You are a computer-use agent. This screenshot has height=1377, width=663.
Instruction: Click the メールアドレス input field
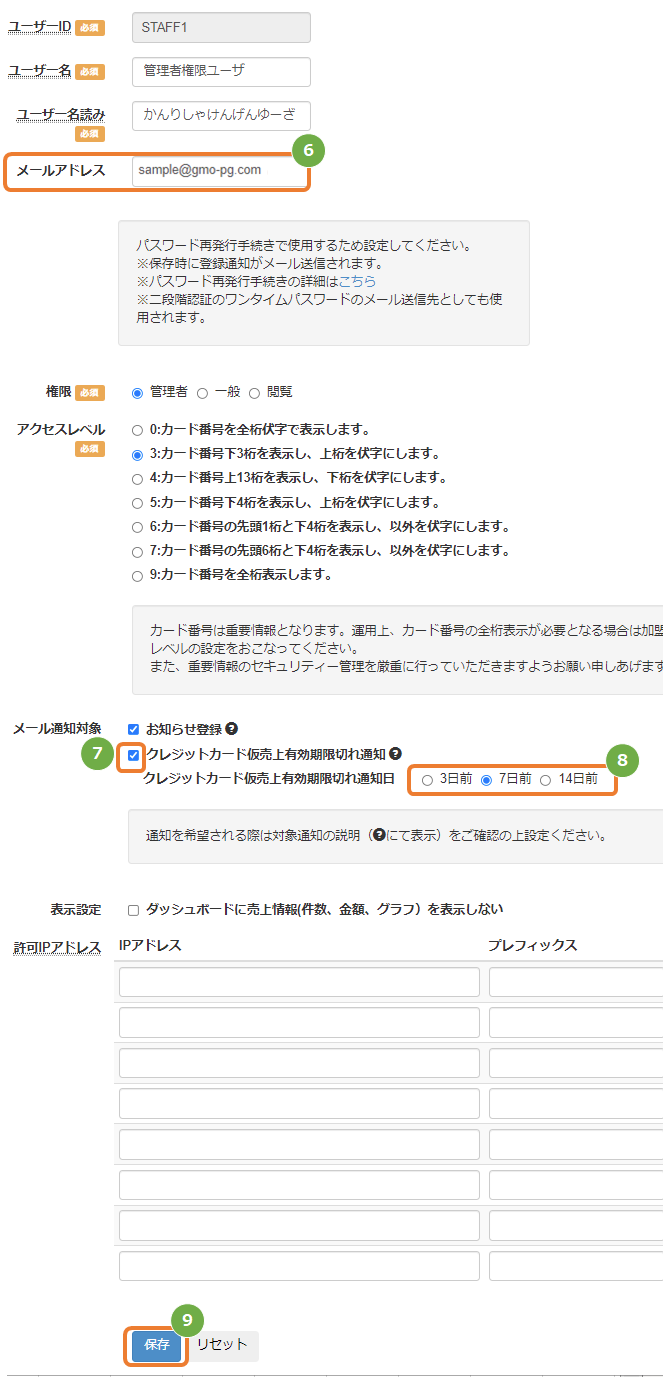pyautogui.click(x=220, y=171)
